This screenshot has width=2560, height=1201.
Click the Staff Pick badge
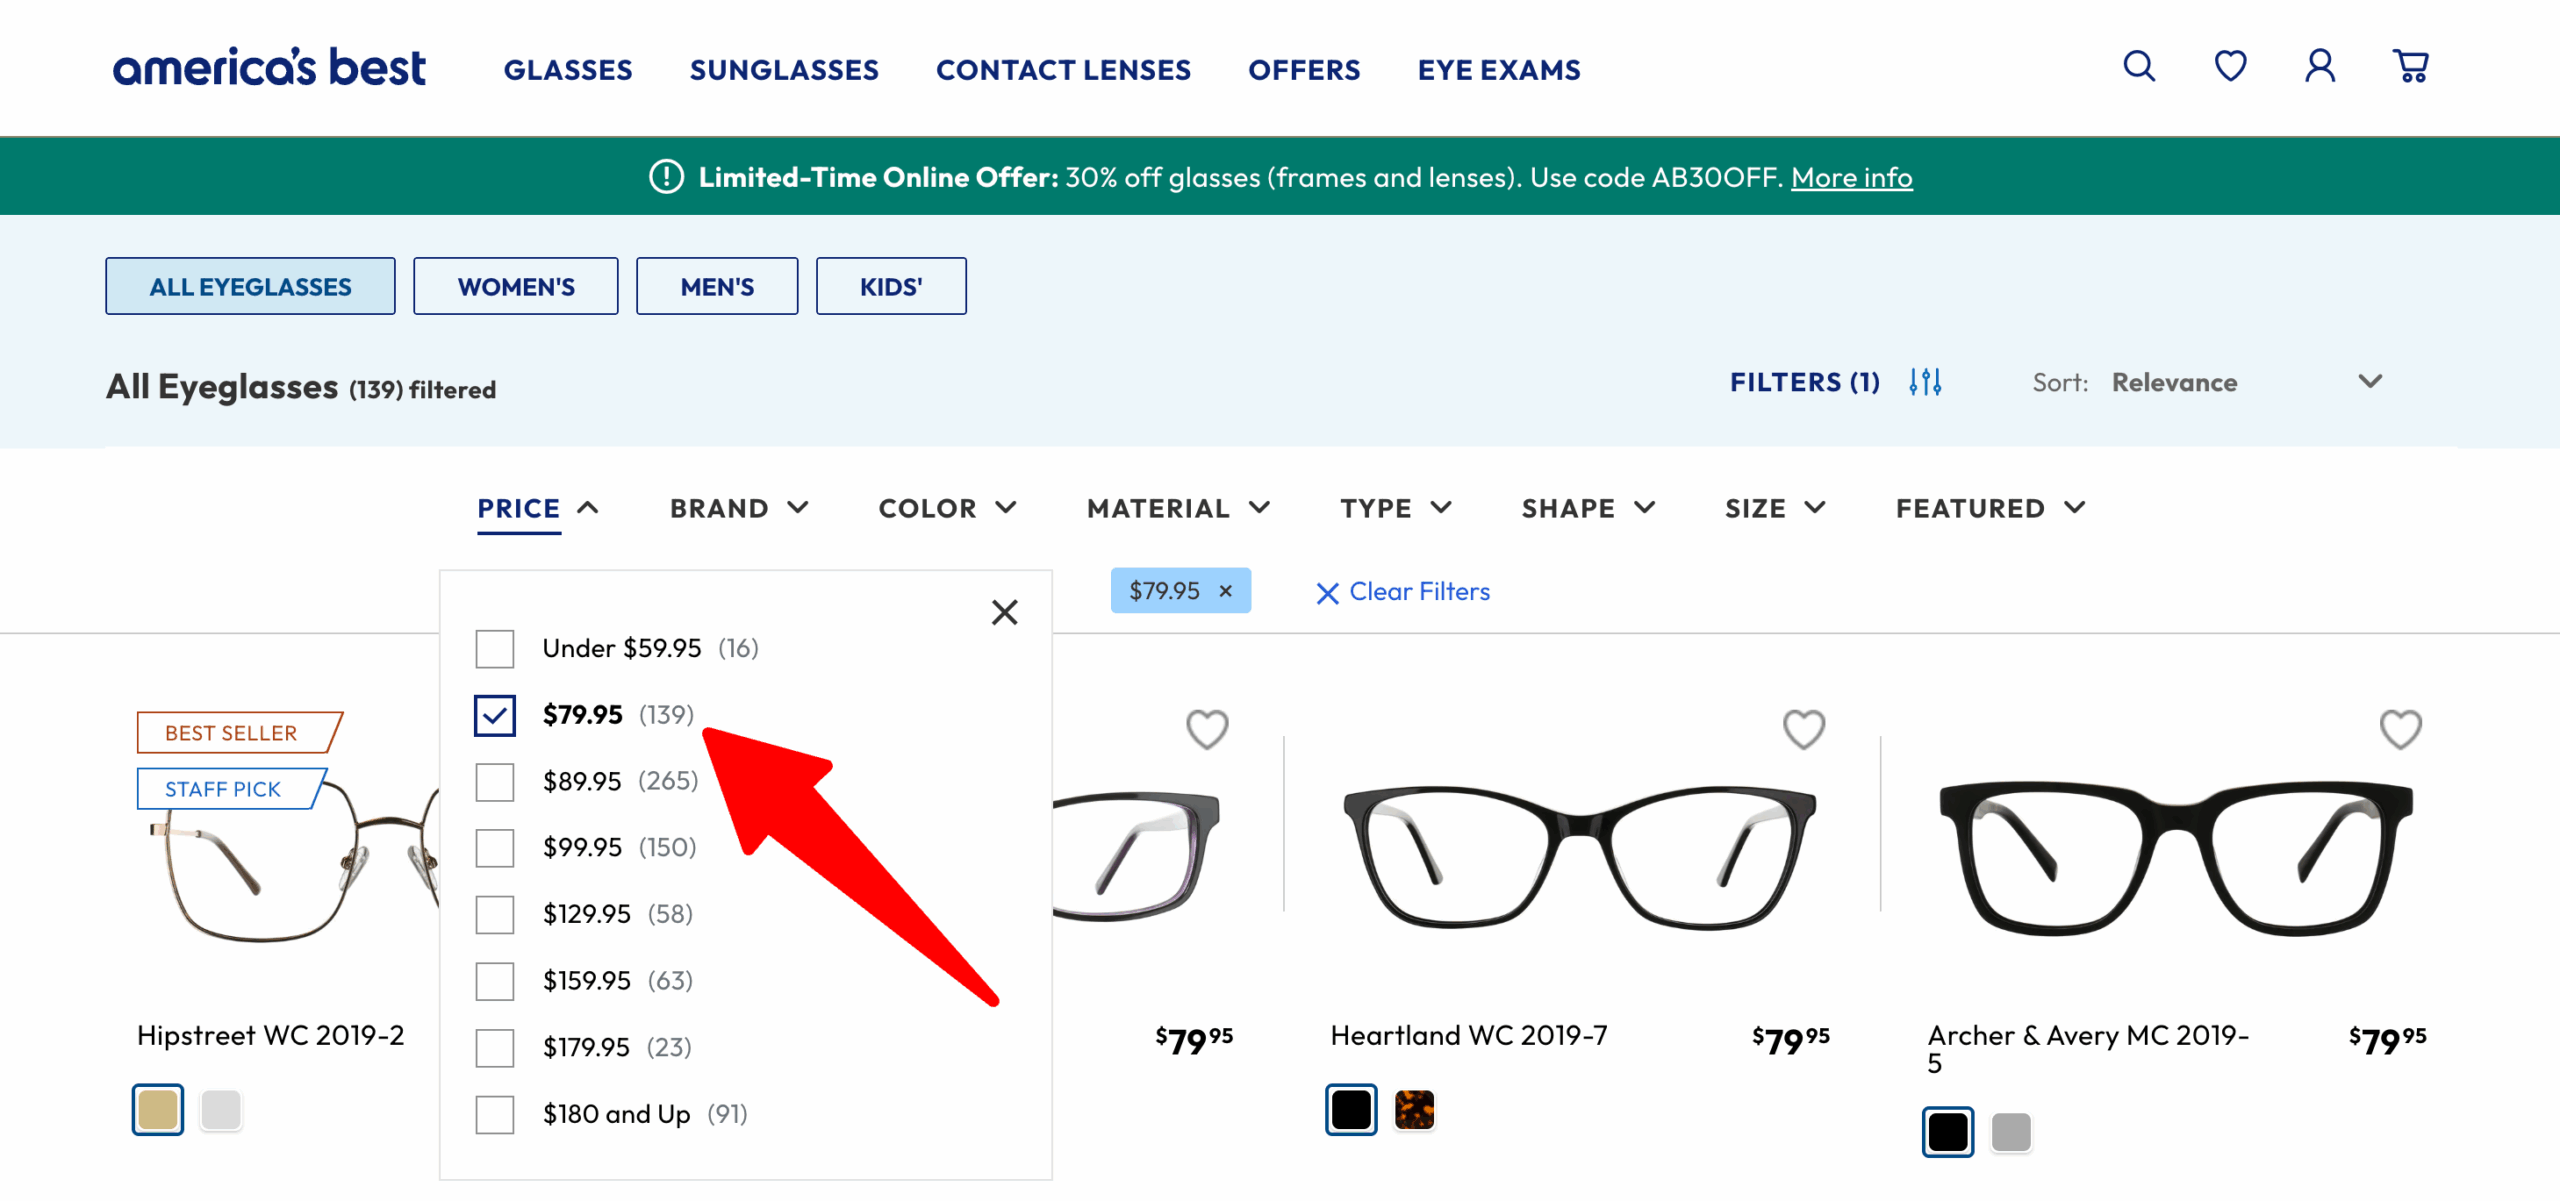[232, 788]
